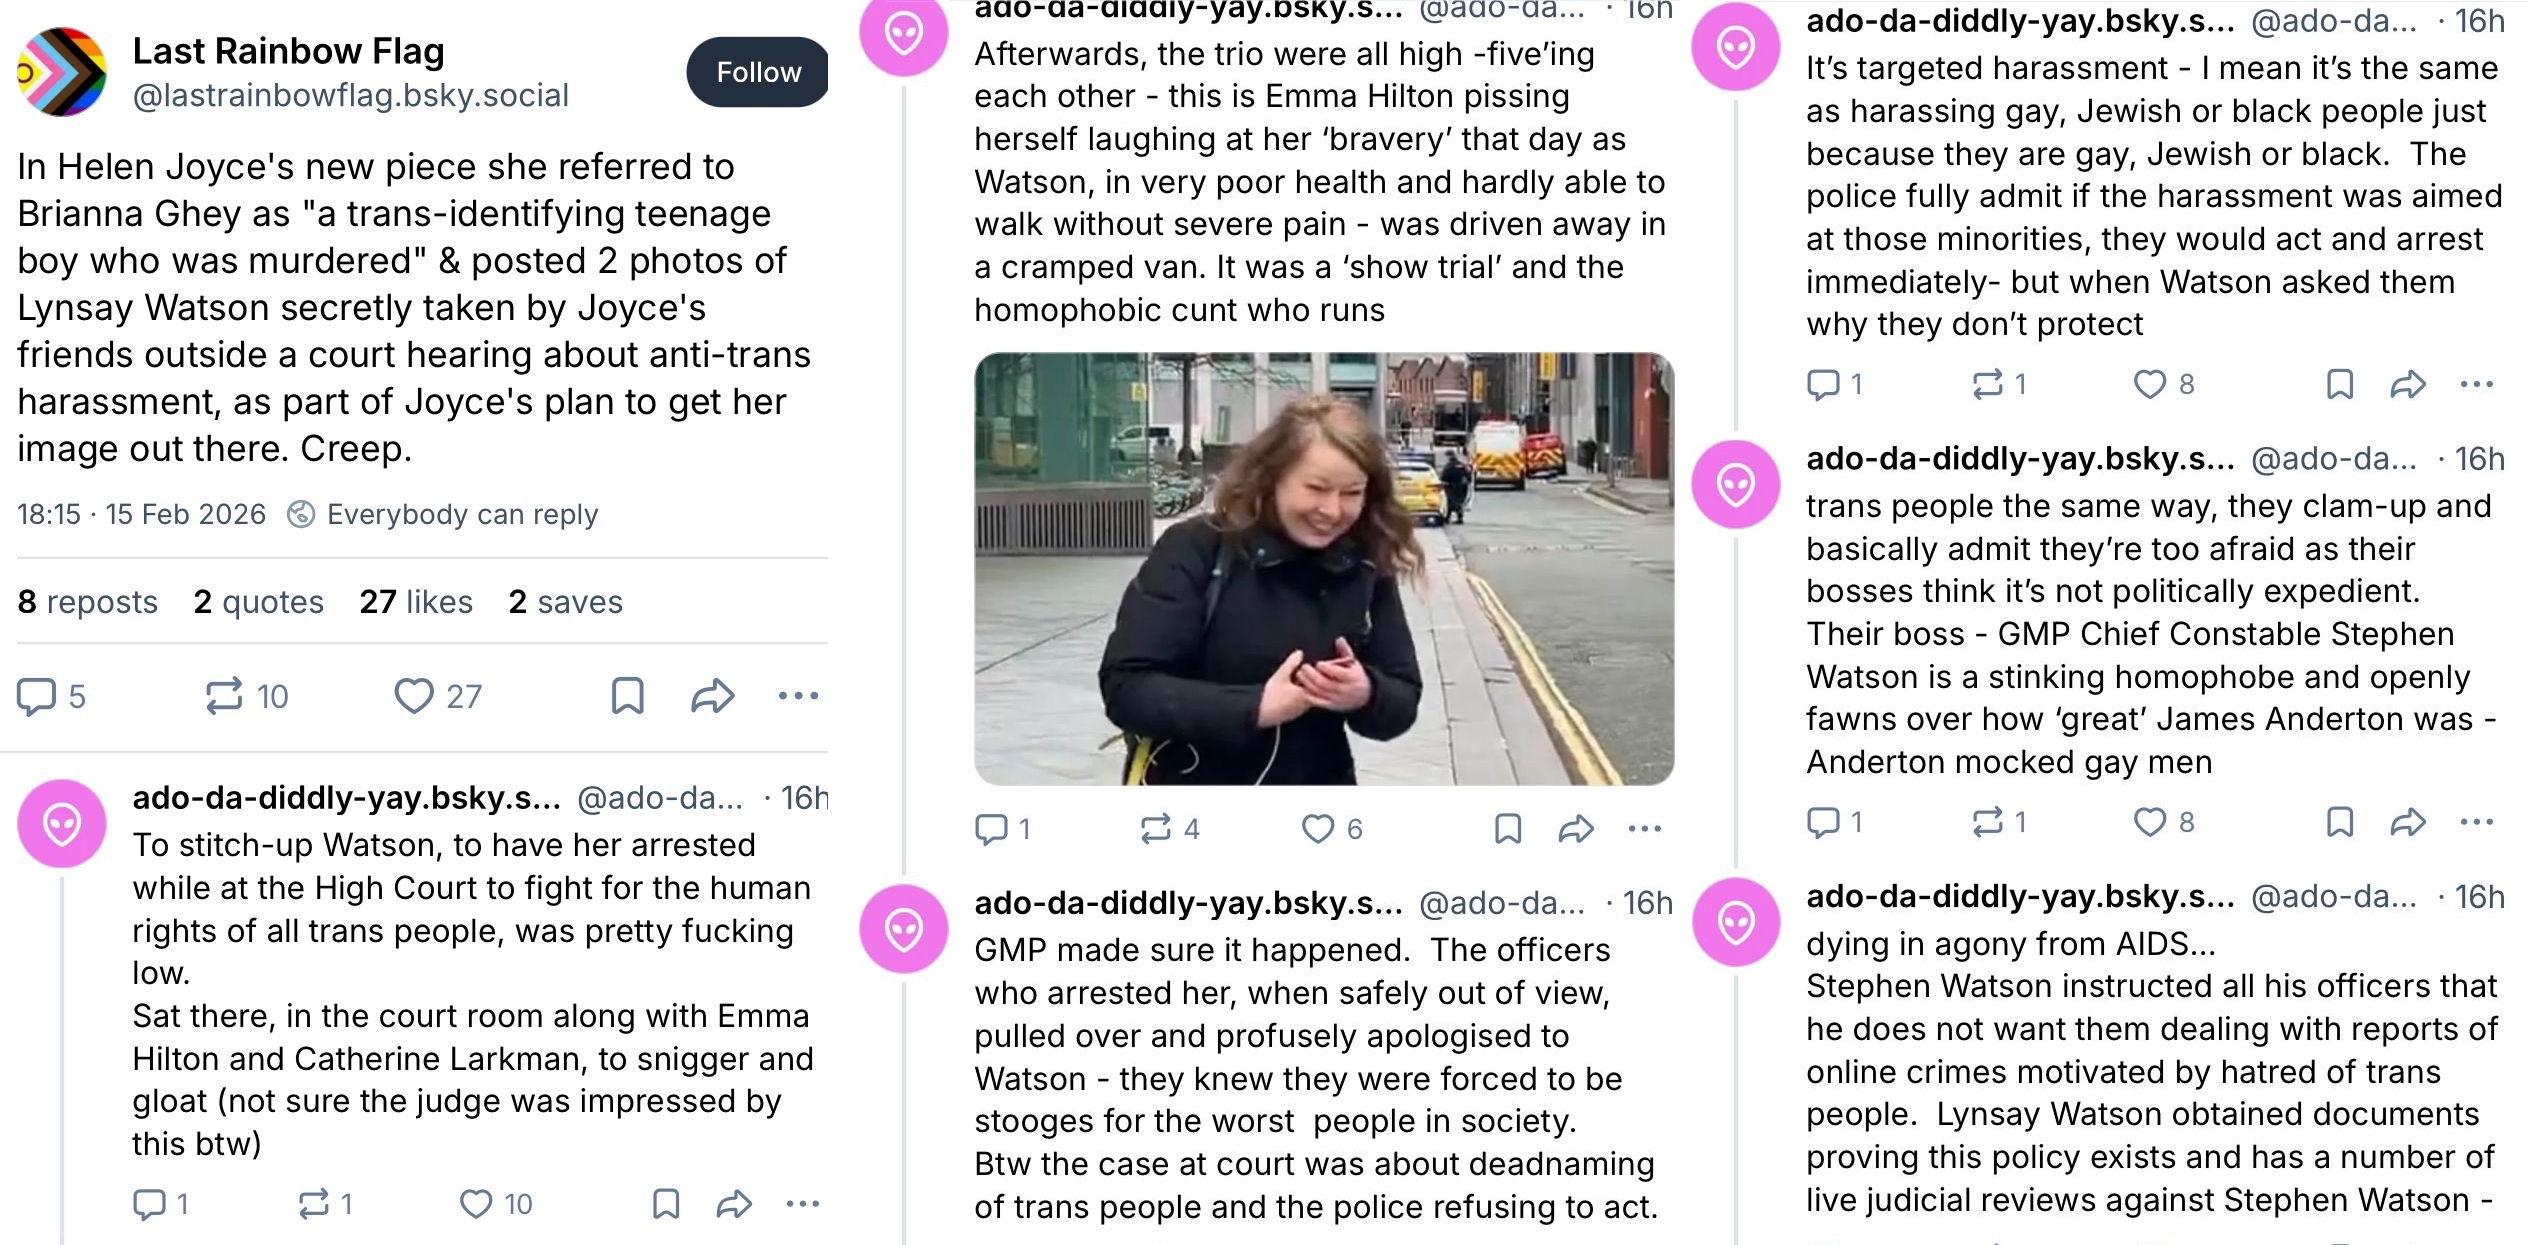Open the Last Rainbow Flag profile avatar
This screenshot has height=1245, width=2528.
pos(62,72)
